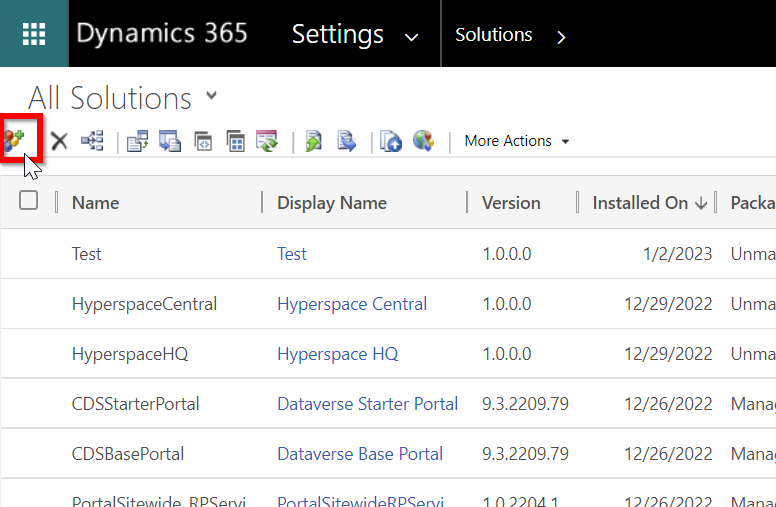
Task: Open the Dataverse Starter Portal link
Action: click(367, 404)
